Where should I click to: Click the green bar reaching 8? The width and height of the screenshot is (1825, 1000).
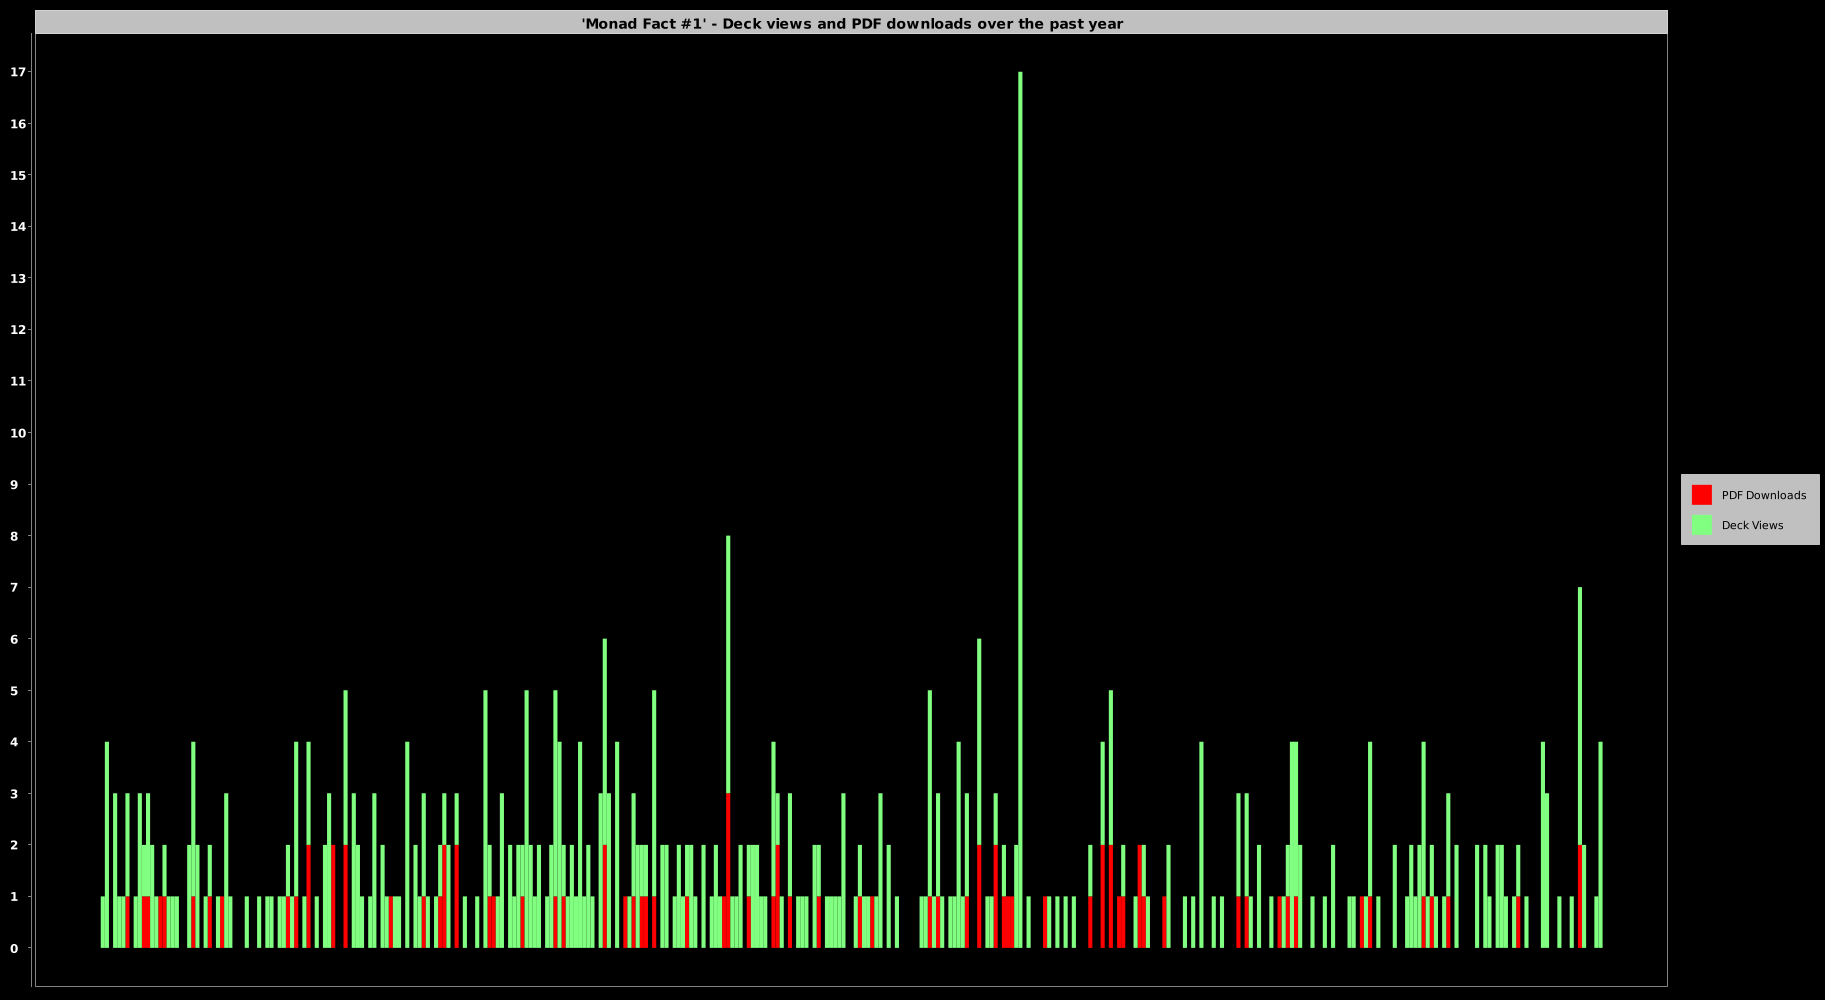(x=728, y=664)
